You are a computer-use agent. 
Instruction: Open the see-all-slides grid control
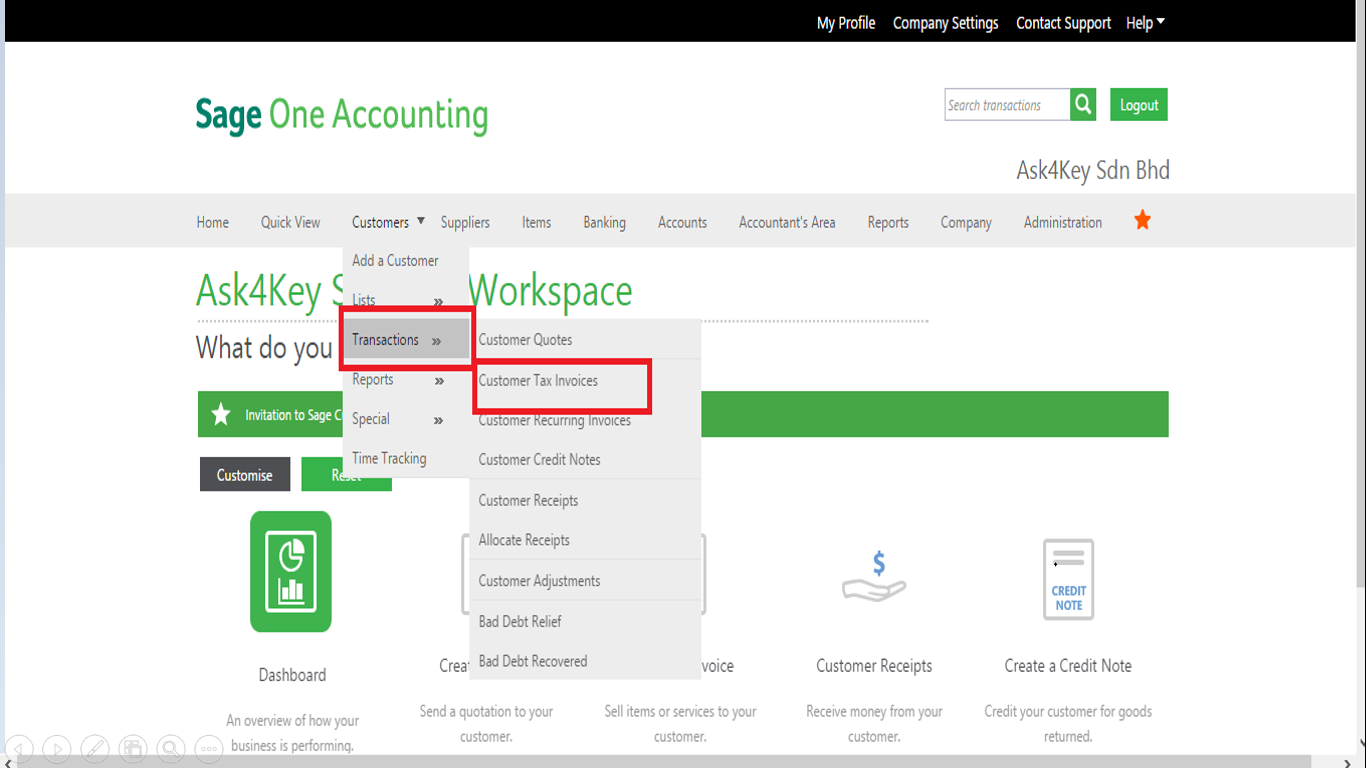pyautogui.click(x=133, y=748)
